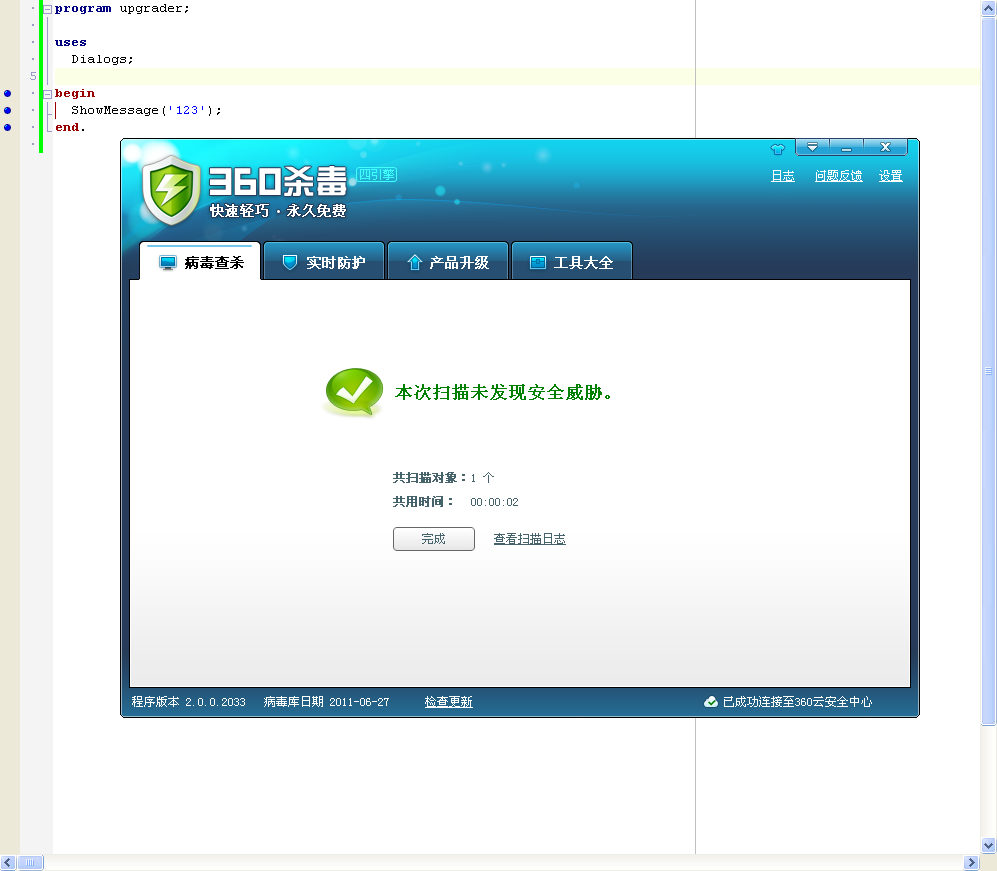Collapse the program upgrader code fold
The height and width of the screenshot is (871, 997).
click(47, 9)
